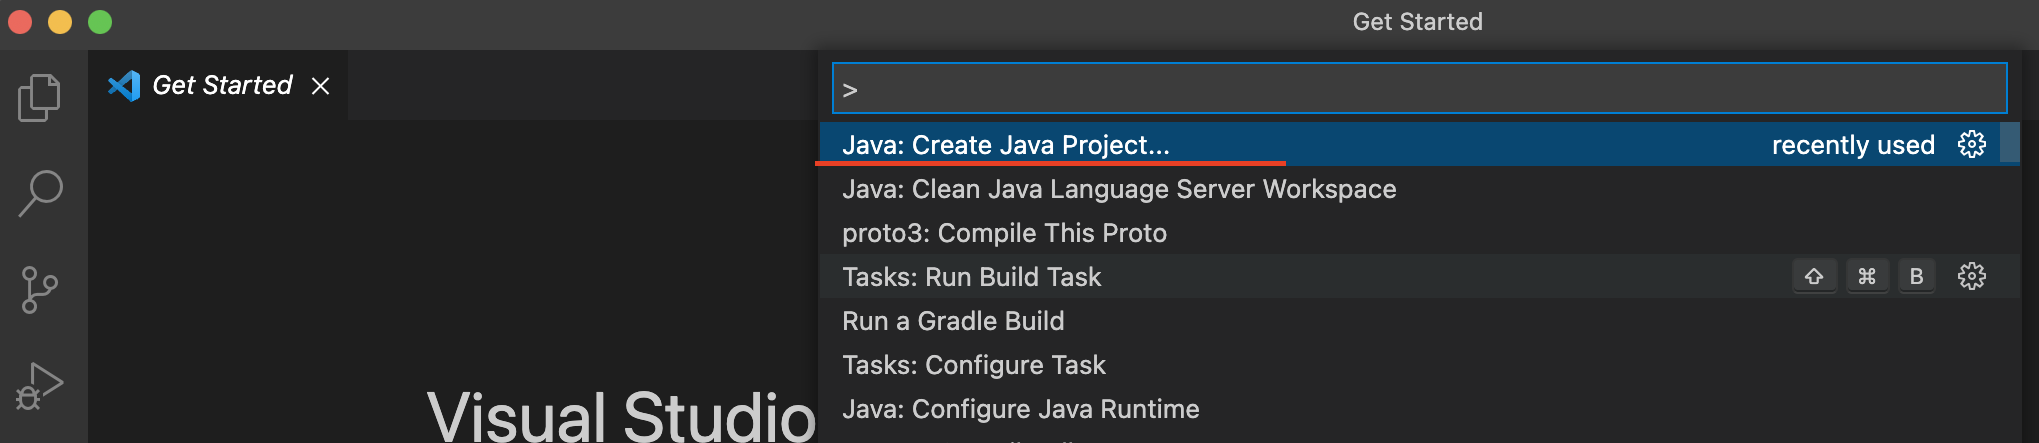Image resolution: width=2039 pixels, height=443 pixels.
Task: Click the Visual Studio heading text
Action: 622,415
